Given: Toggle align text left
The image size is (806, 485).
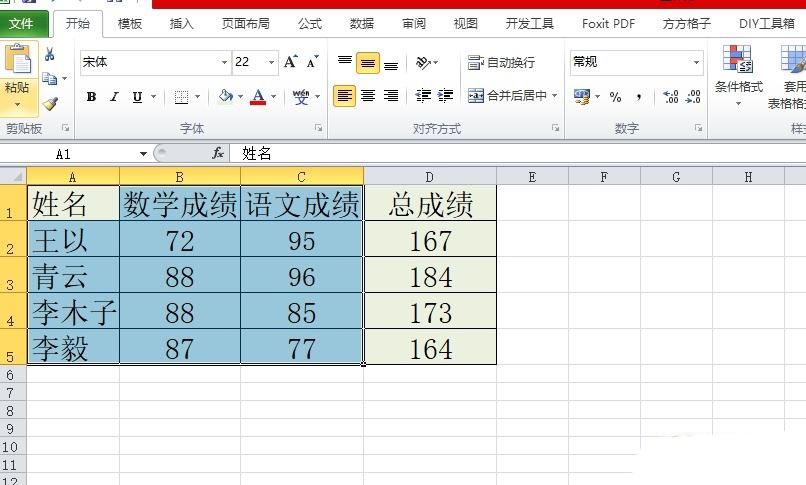Looking at the screenshot, I should click(344, 96).
